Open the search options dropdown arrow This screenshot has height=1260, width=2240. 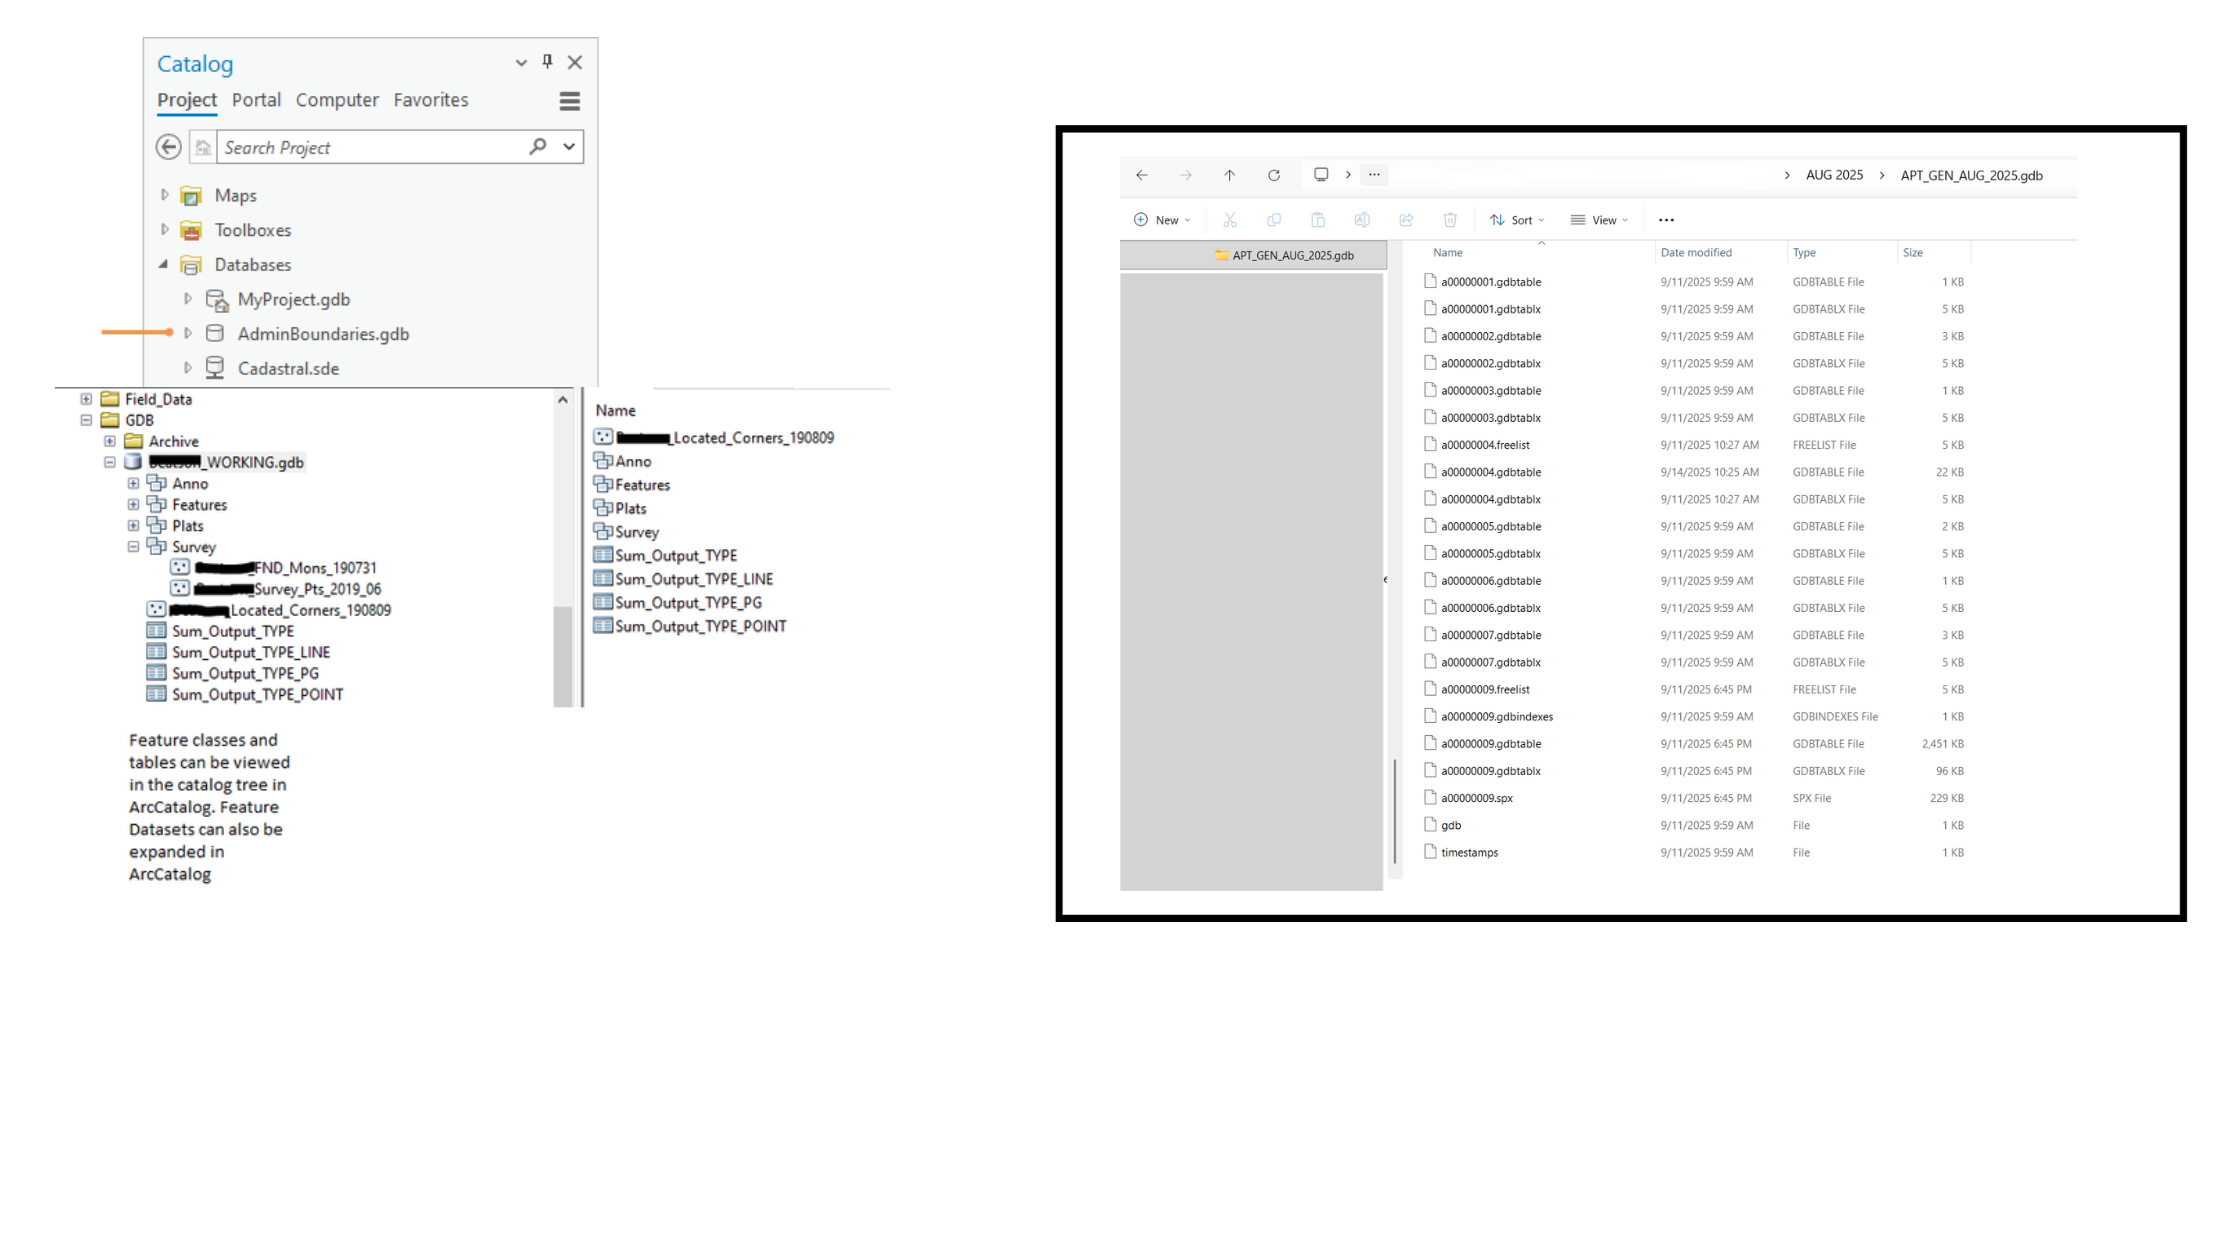pyautogui.click(x=569, y=147)
